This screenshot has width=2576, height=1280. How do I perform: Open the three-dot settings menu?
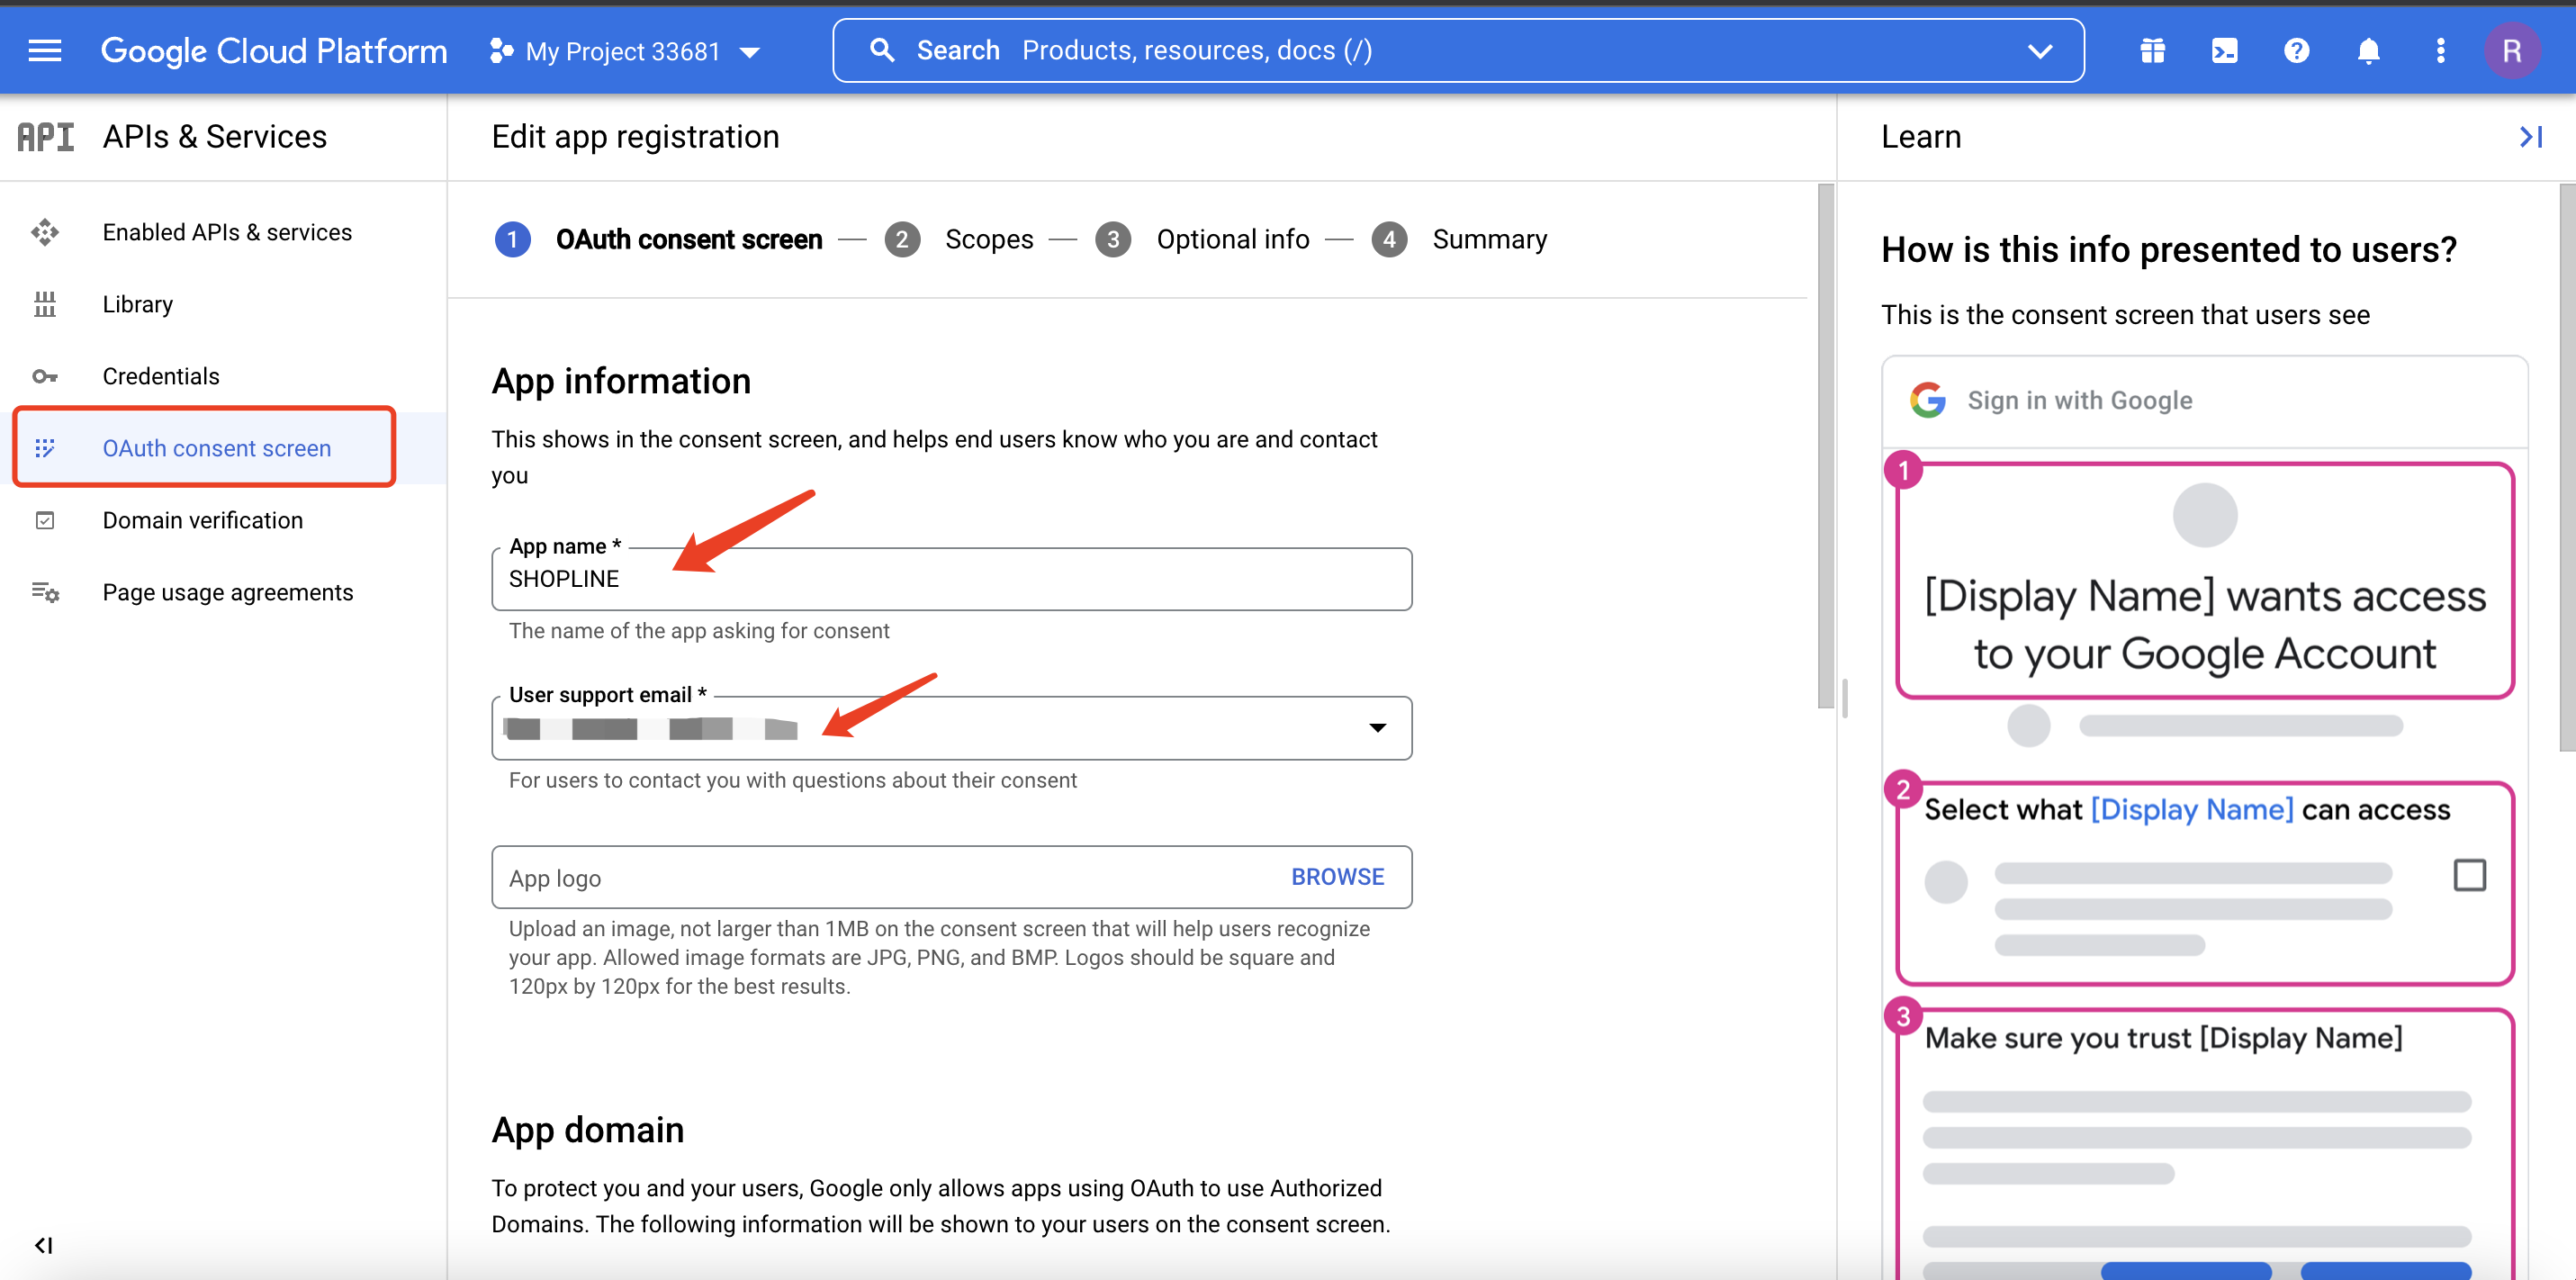pyautogui.click(x=2440, y=50)
